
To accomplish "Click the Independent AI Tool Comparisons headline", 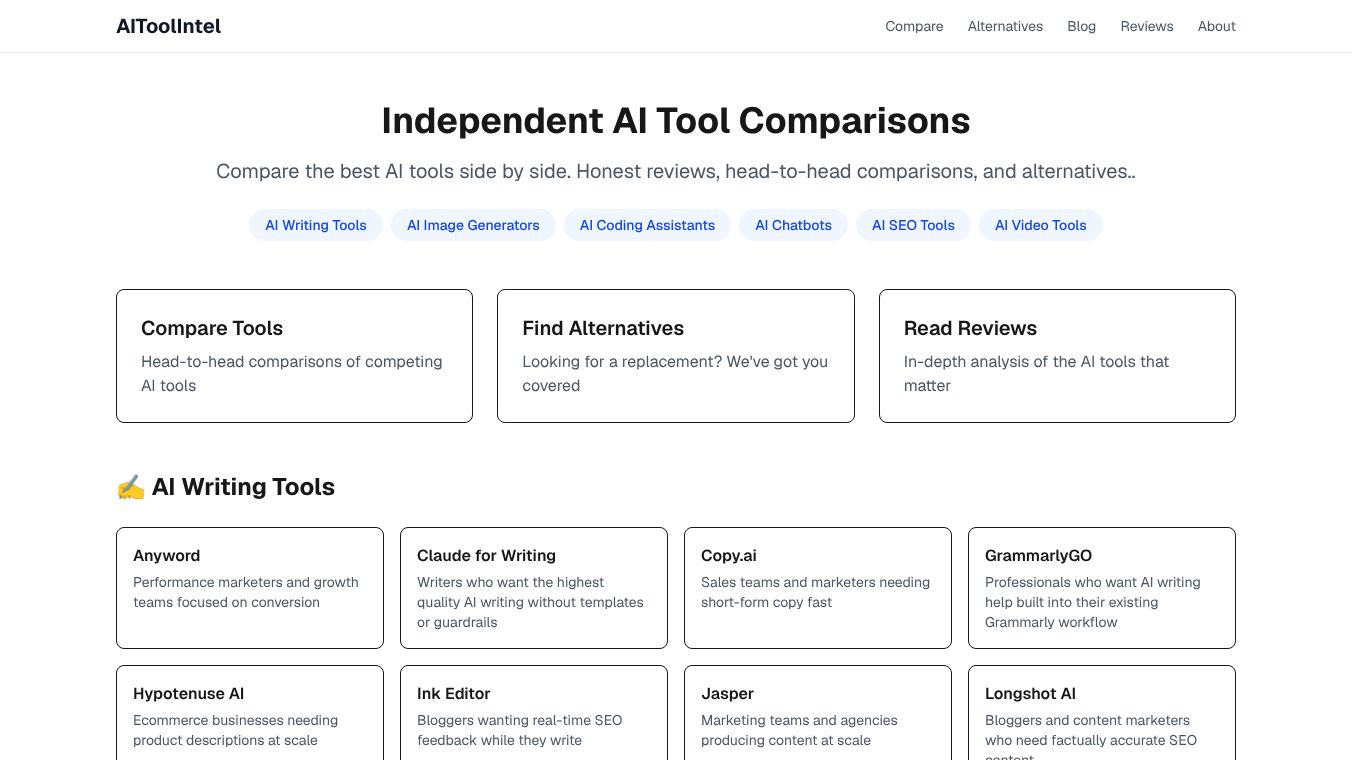I will pos(676,121).
